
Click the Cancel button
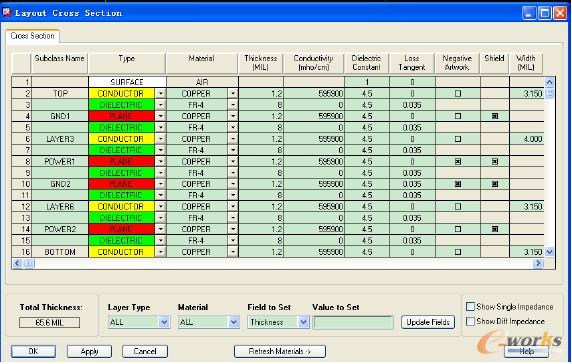(x=145, y=351)
